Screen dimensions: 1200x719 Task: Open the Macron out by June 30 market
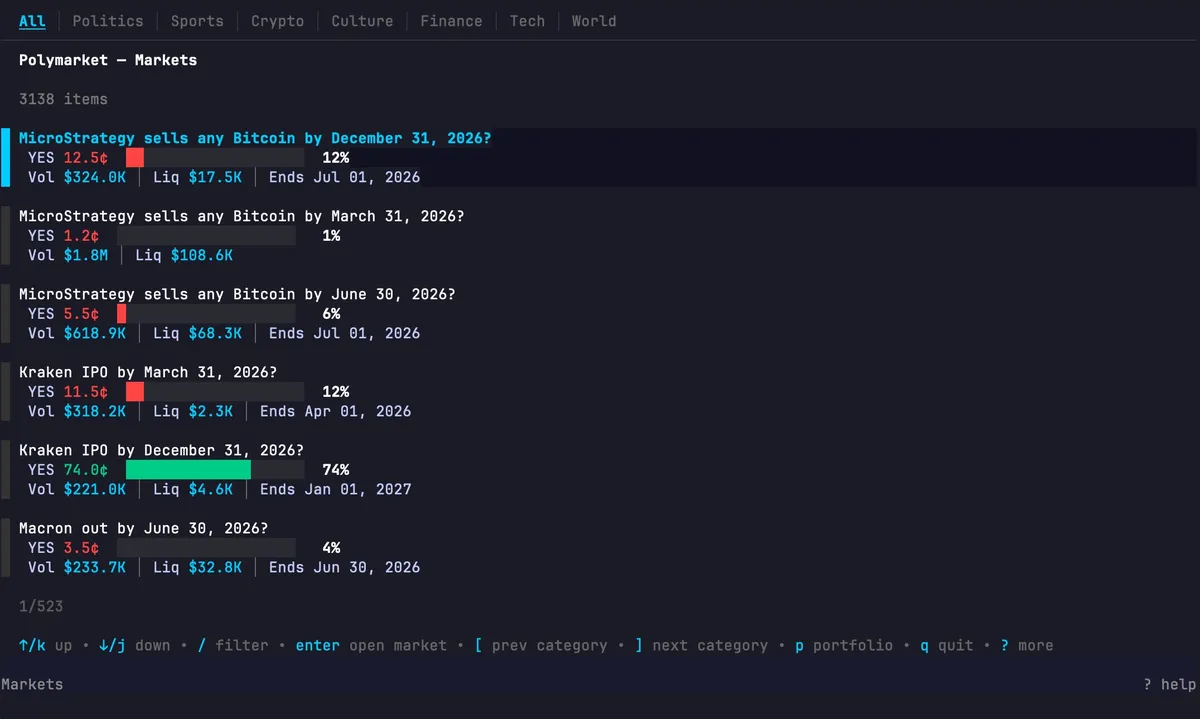pyautogui.click(x=143, y=528)
